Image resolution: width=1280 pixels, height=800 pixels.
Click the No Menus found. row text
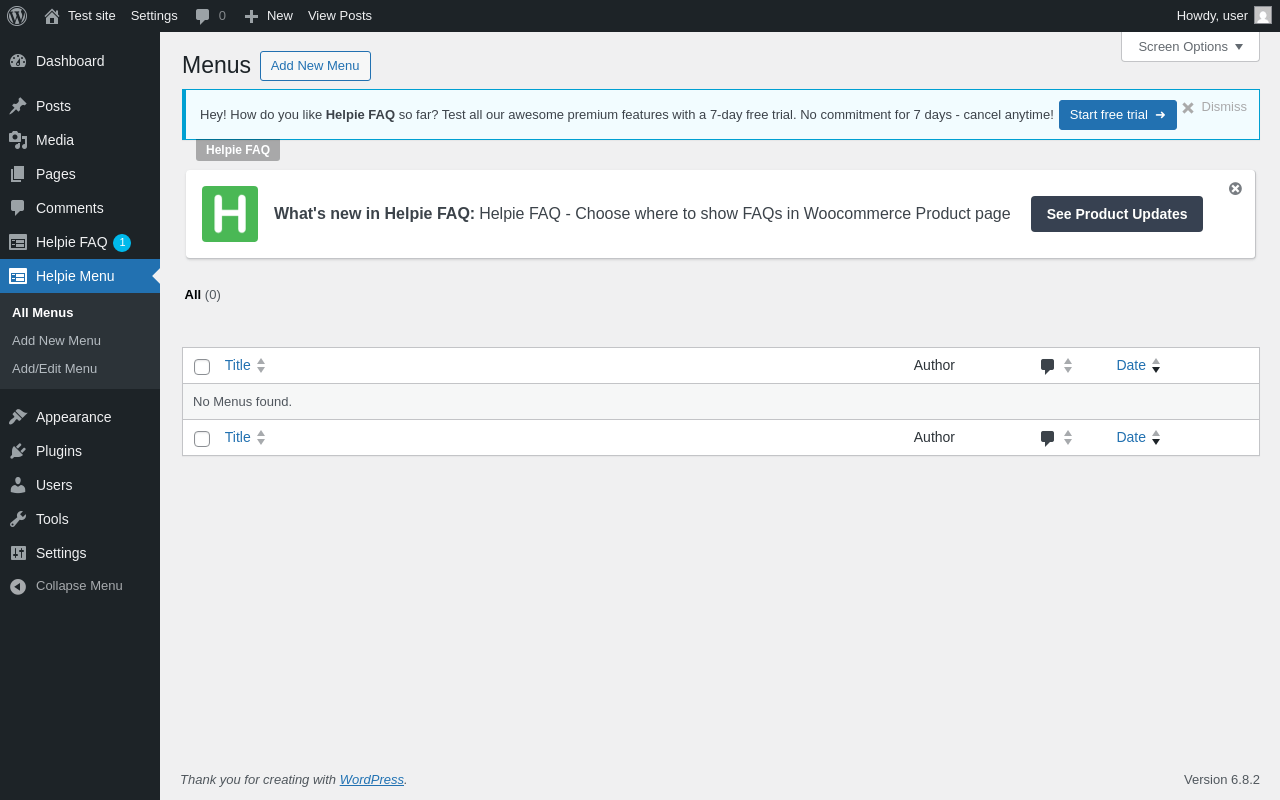242,401
